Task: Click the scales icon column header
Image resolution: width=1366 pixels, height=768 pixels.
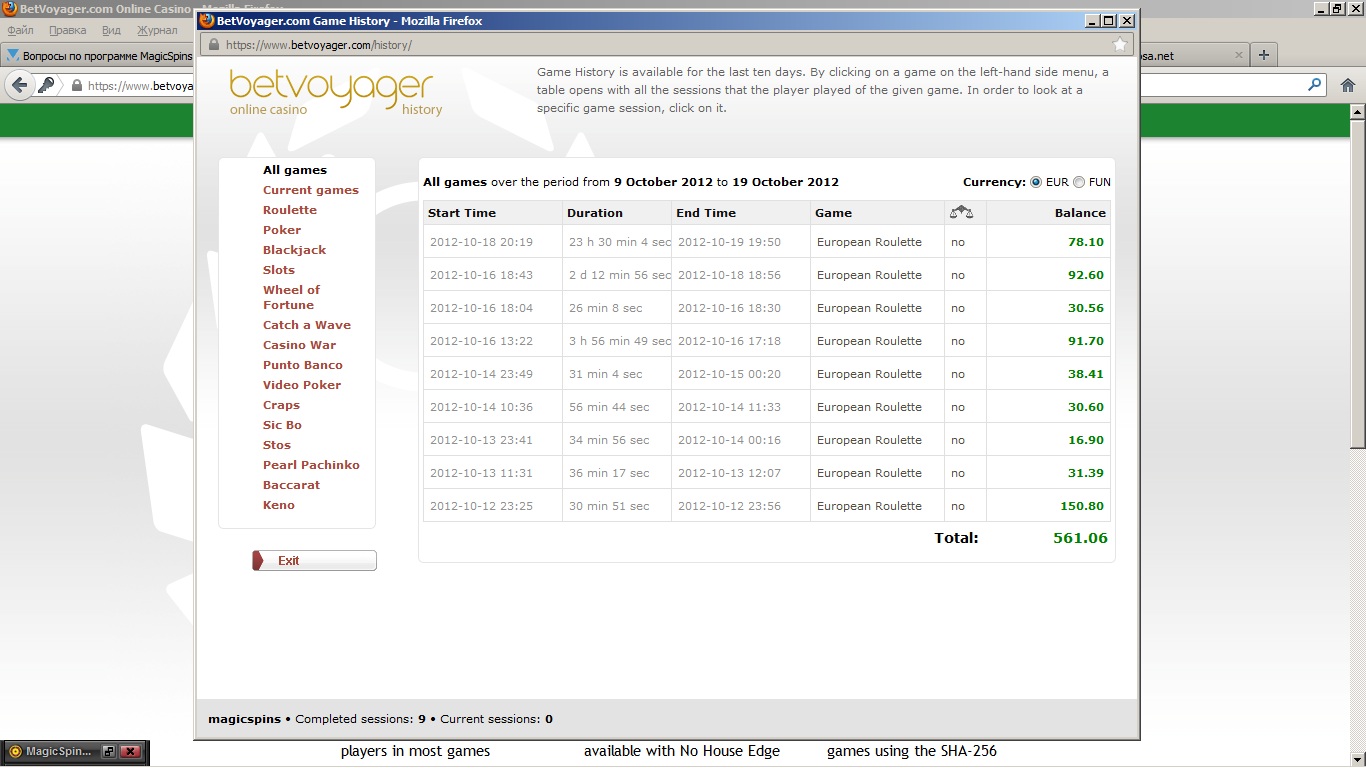Action: click(x=961, y=212)
